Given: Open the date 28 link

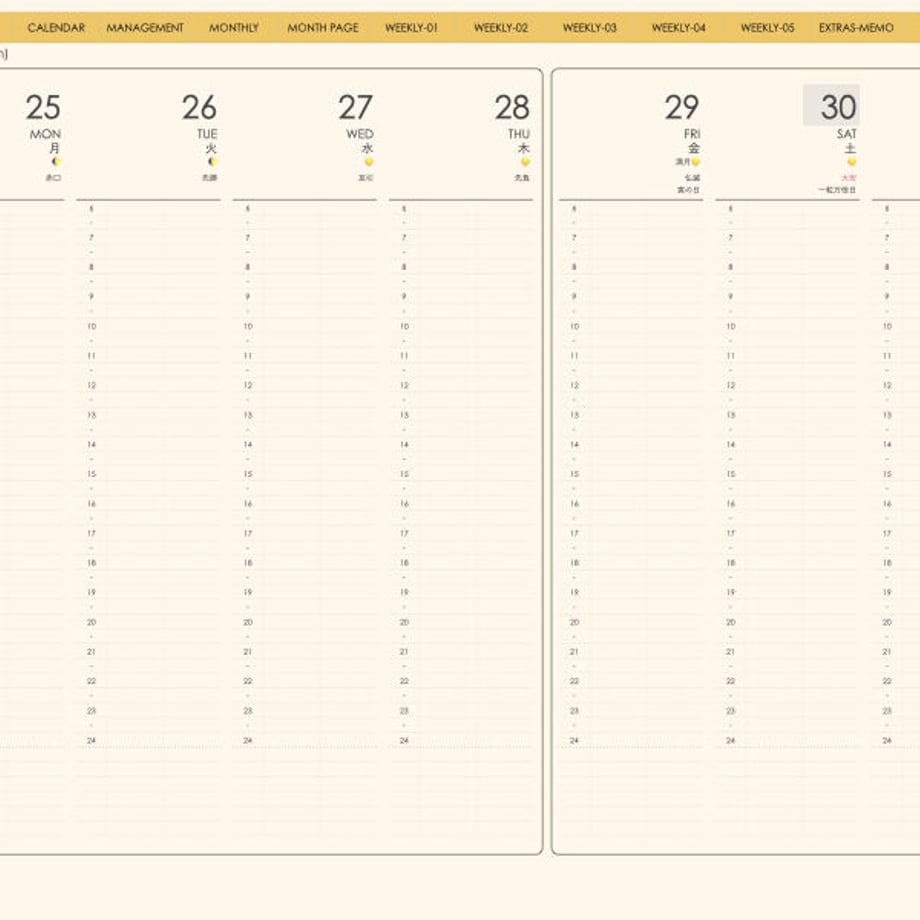Looking at the screenshot, I should [x=512, y=107].
